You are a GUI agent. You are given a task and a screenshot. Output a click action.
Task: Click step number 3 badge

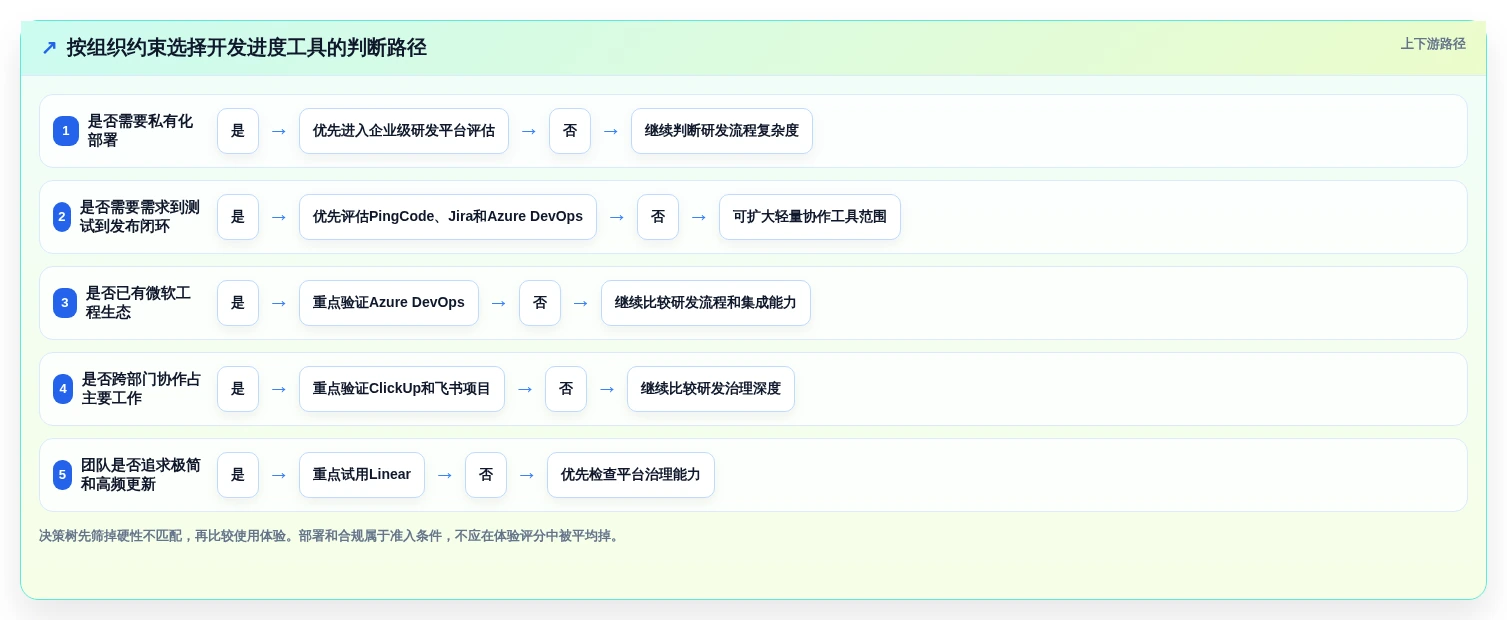(65, 303)
